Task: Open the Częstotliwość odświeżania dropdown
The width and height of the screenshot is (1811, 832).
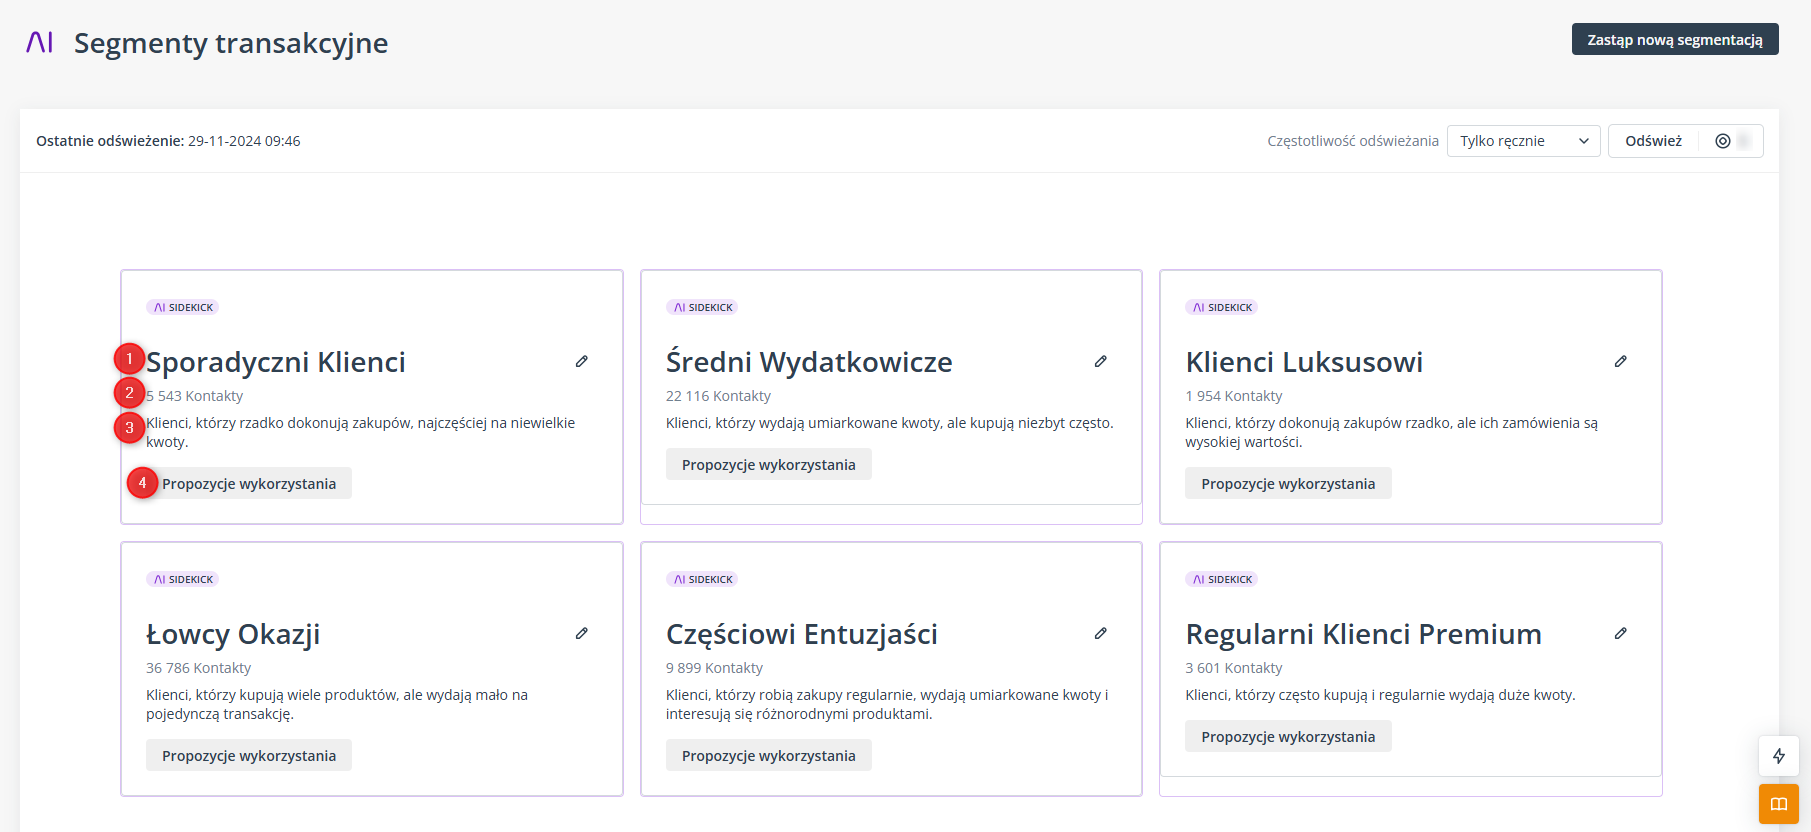Action: (1524, 141)
